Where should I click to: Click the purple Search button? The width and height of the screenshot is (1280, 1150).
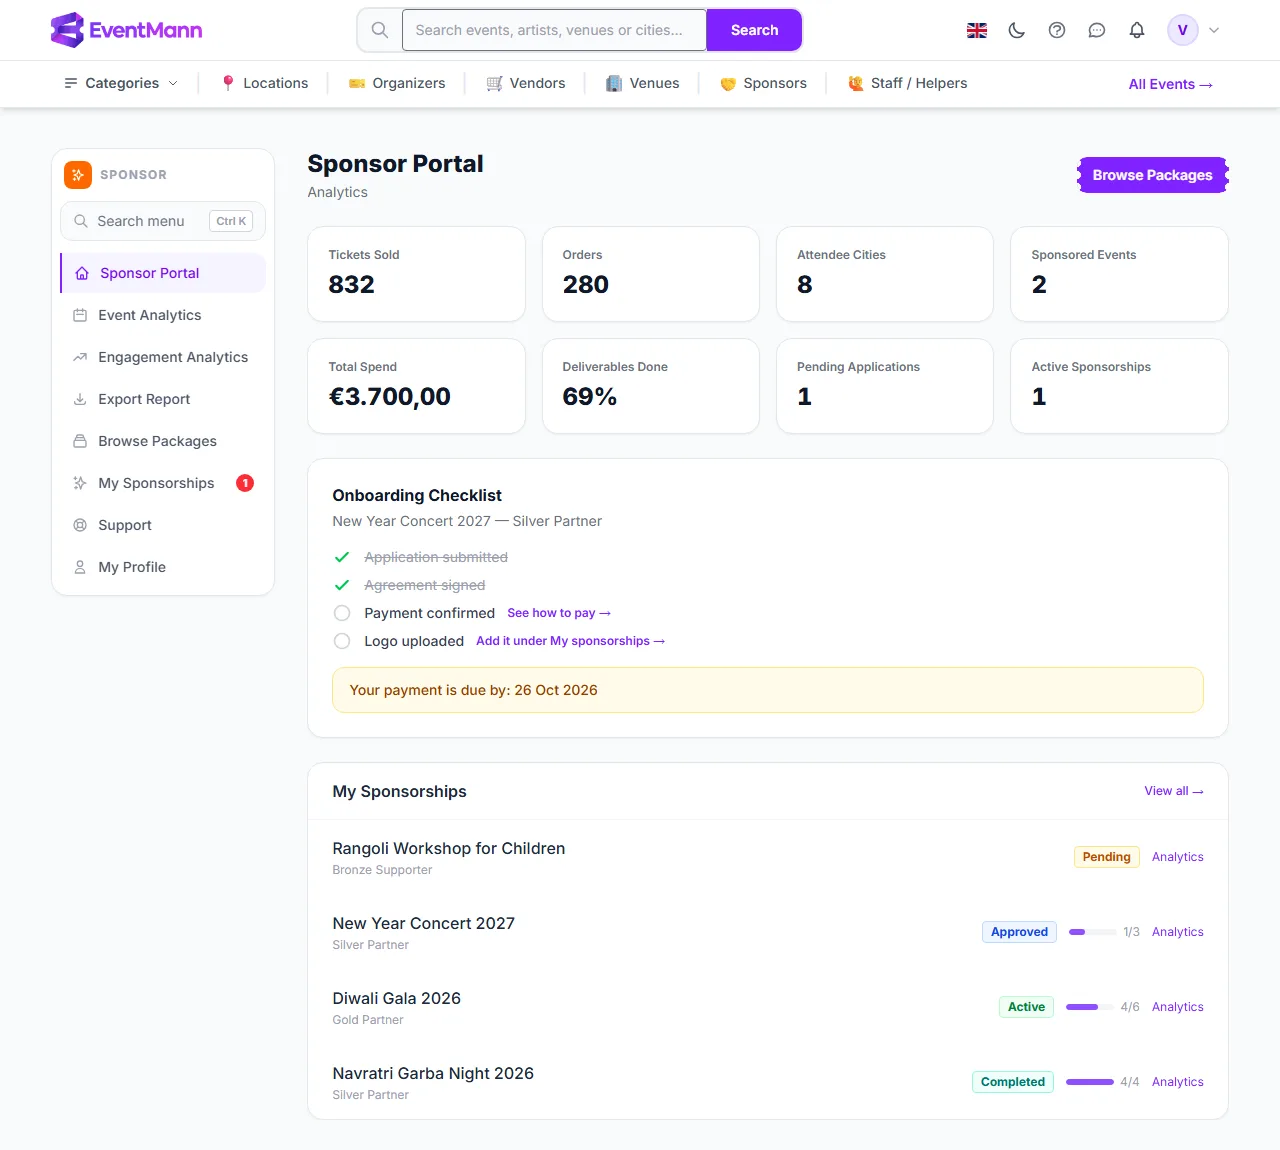coord(754,30)
